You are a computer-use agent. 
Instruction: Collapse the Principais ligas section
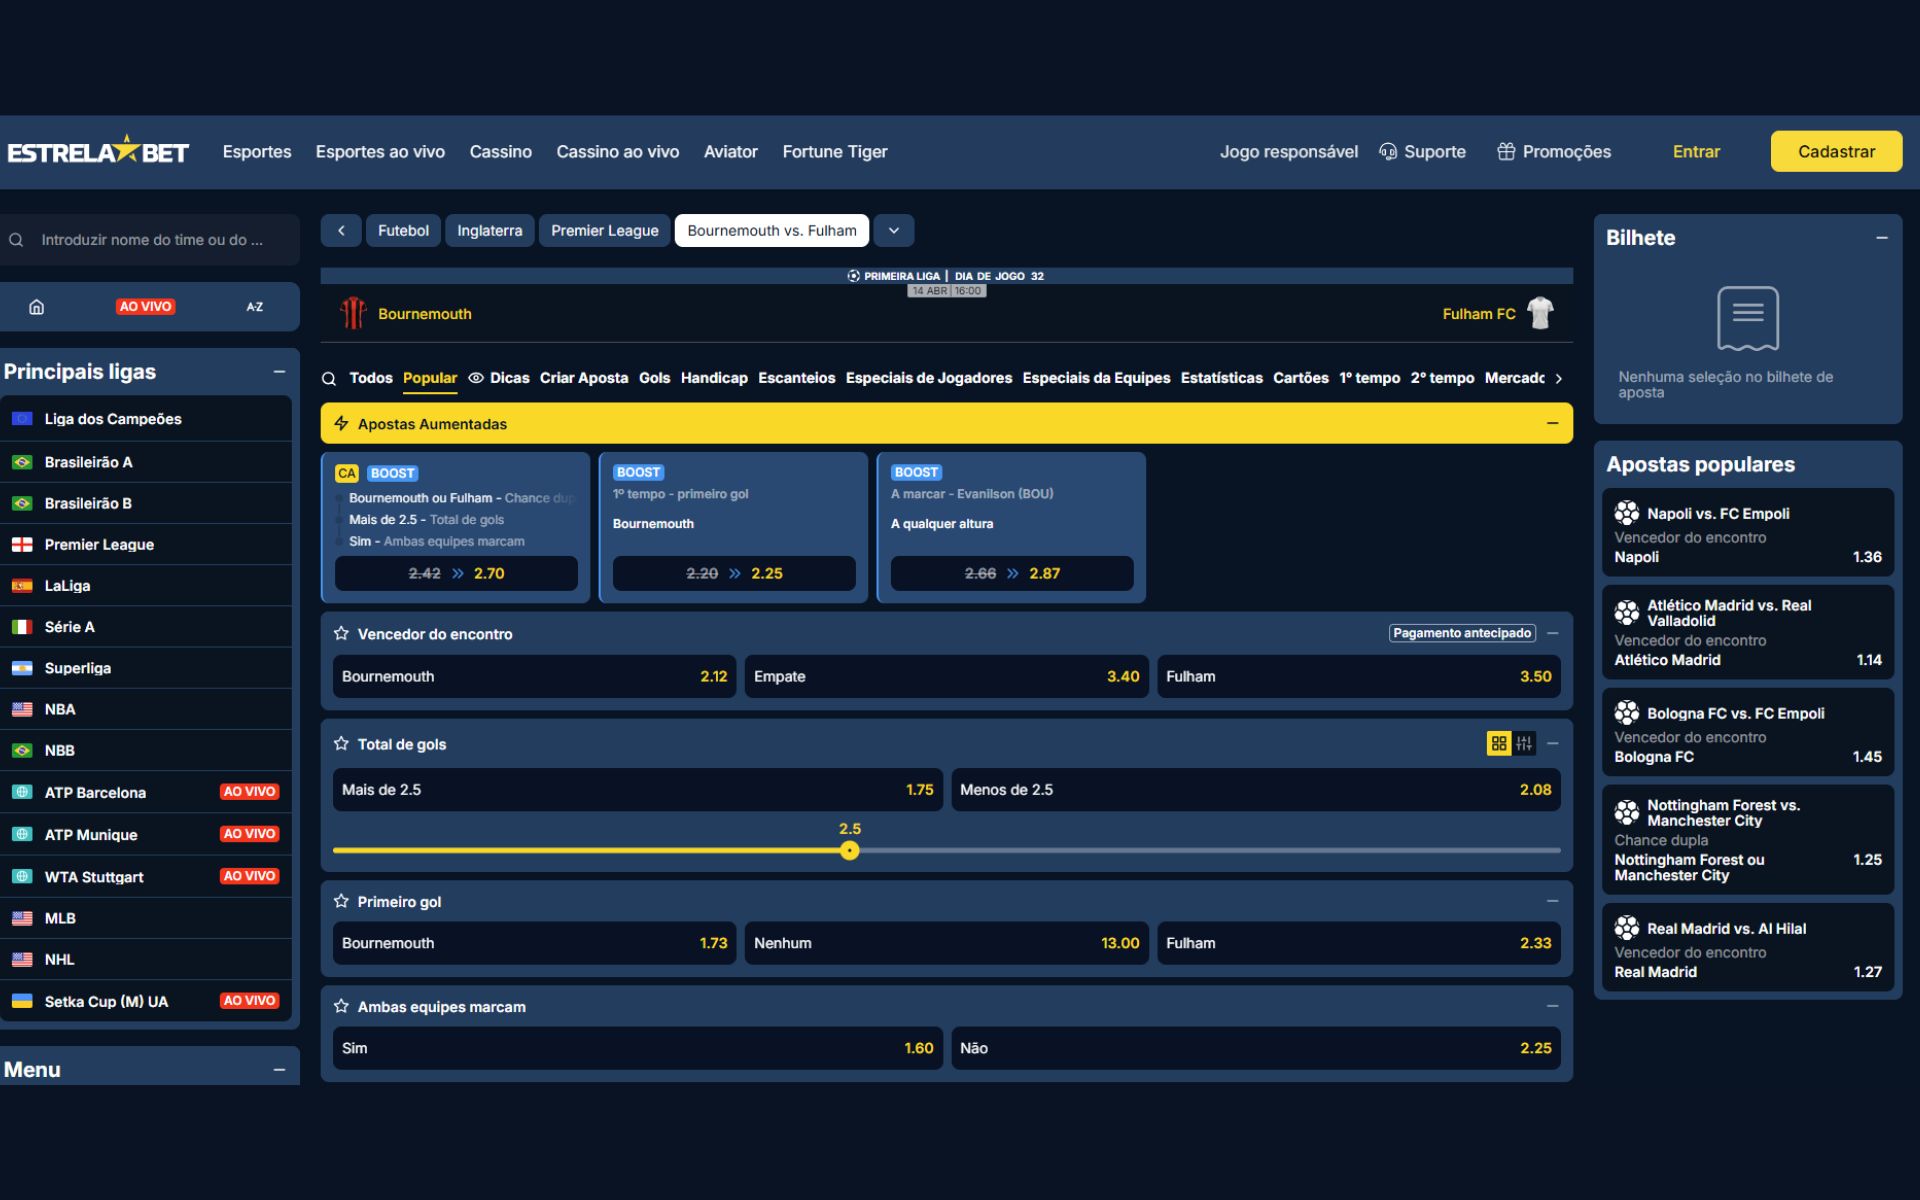click(279, 371)
